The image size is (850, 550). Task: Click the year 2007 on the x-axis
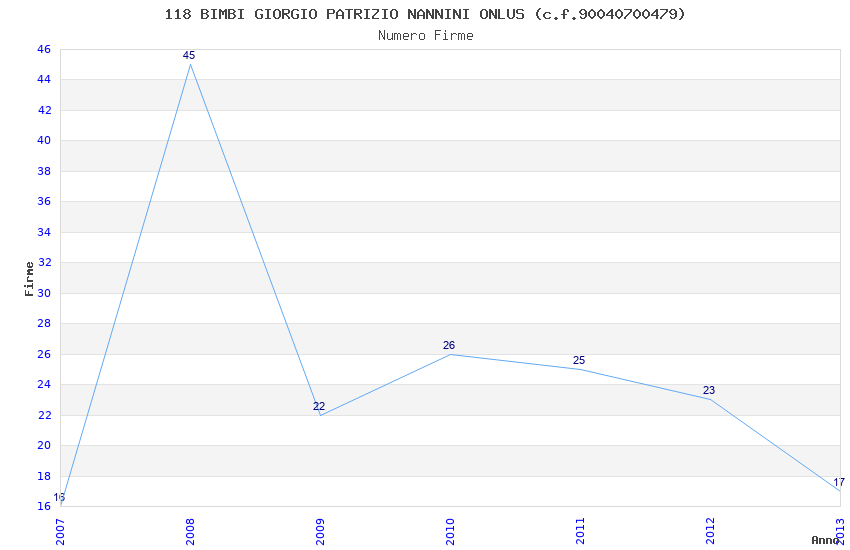[x=60, y=532]
